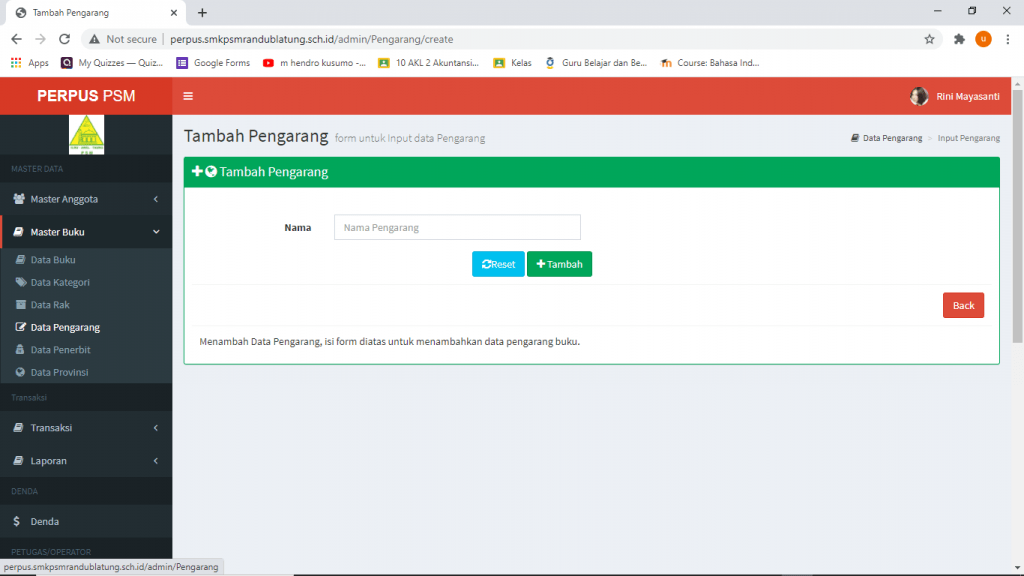Click the browser forward arrow
1024x576 pixels.
click(x=40, y=39)
